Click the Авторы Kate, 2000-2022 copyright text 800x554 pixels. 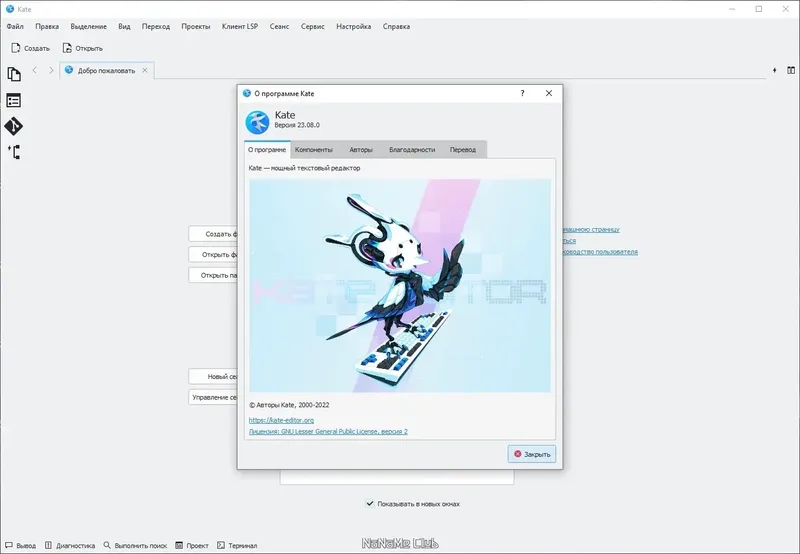(289, 405)
